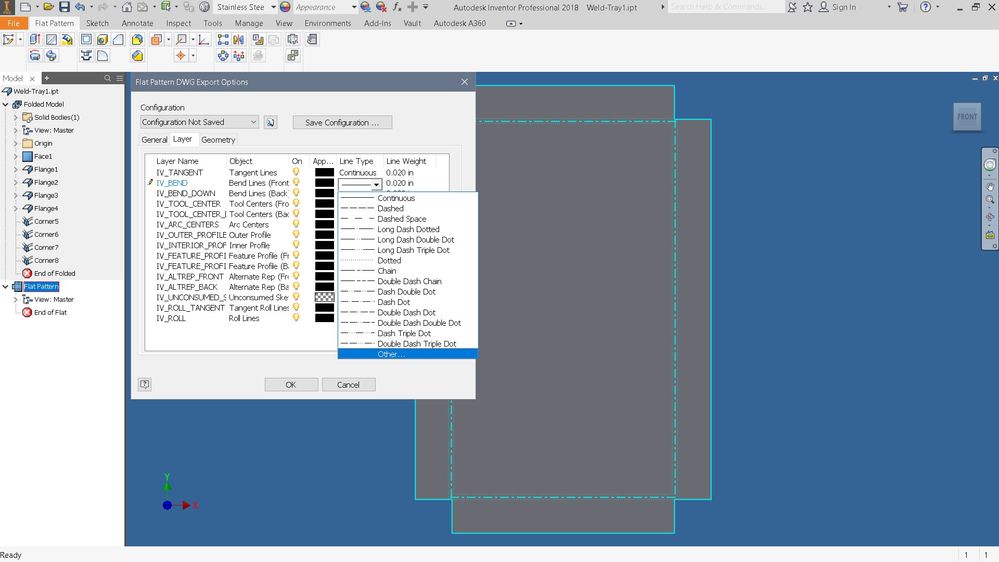This screenshot has width=999, height=562.
Task: Click the icon next to configuration dropdown
Action: 270,122
